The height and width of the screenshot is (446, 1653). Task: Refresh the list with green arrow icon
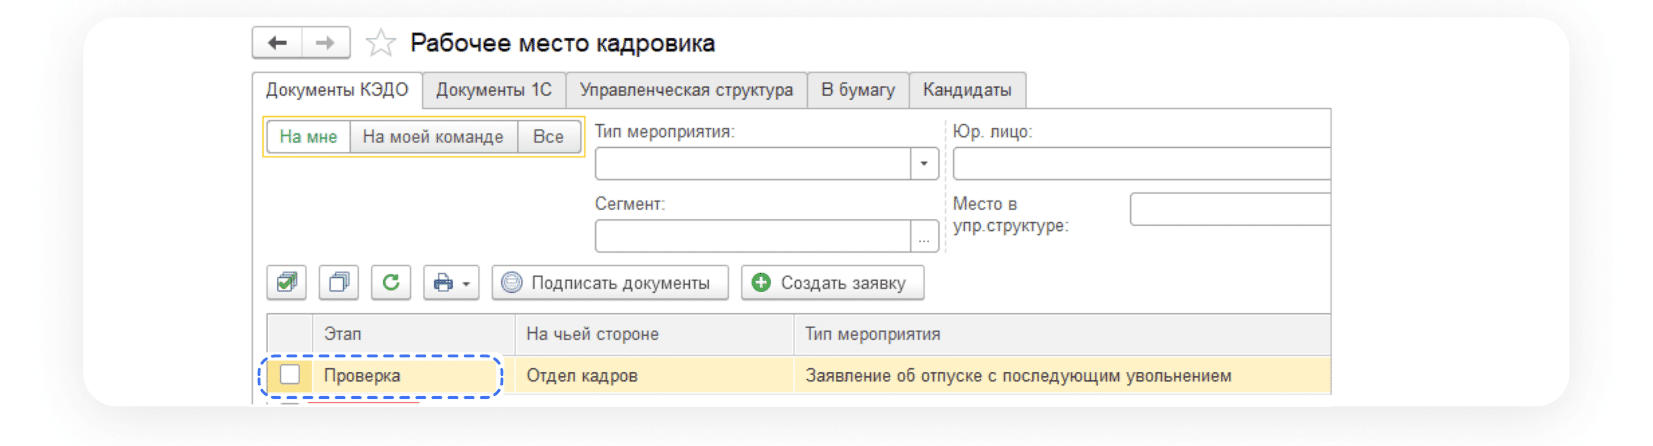[391, 283]
